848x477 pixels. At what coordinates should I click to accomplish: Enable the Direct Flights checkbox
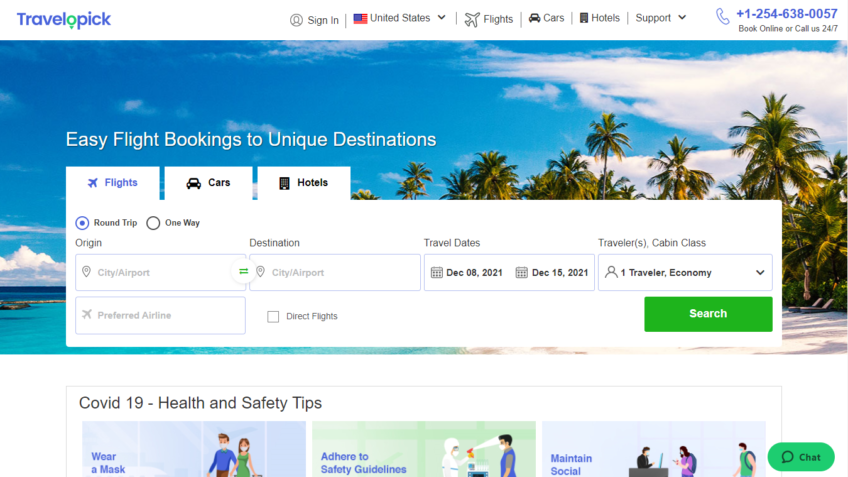[273, 316]
